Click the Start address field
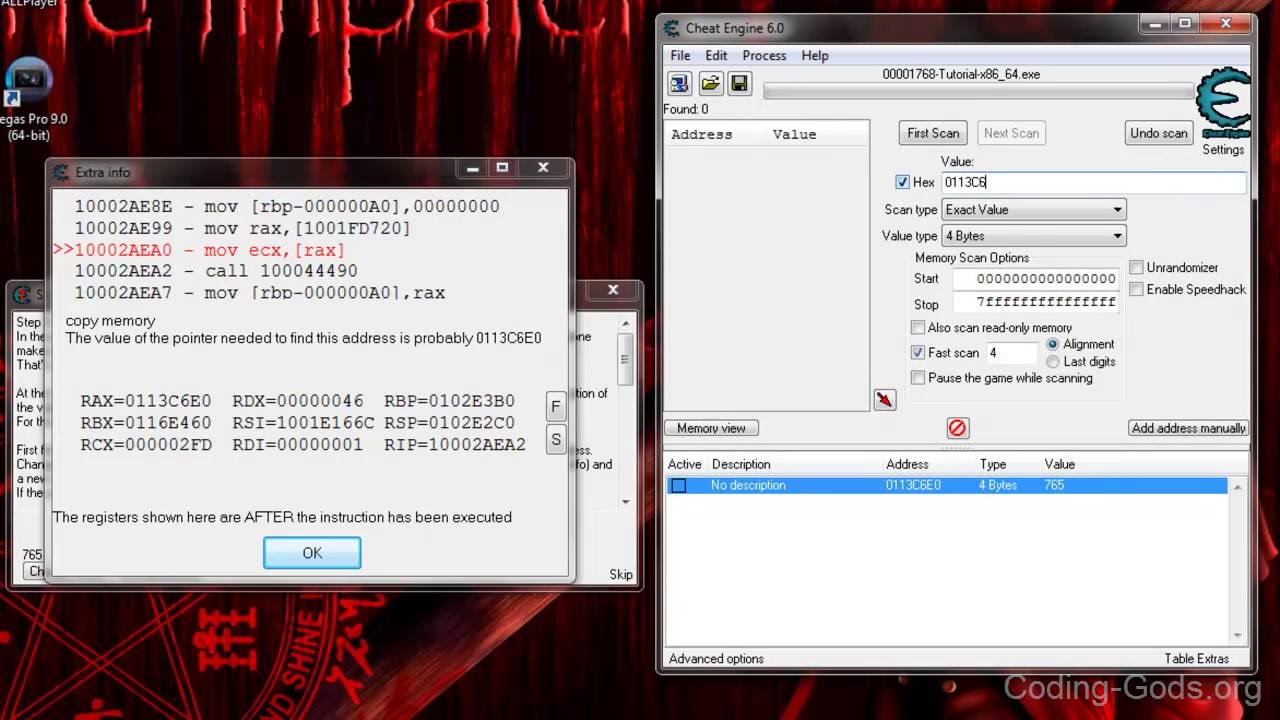The height and width of the screenshot is (720, 1280). [1035, 279]
